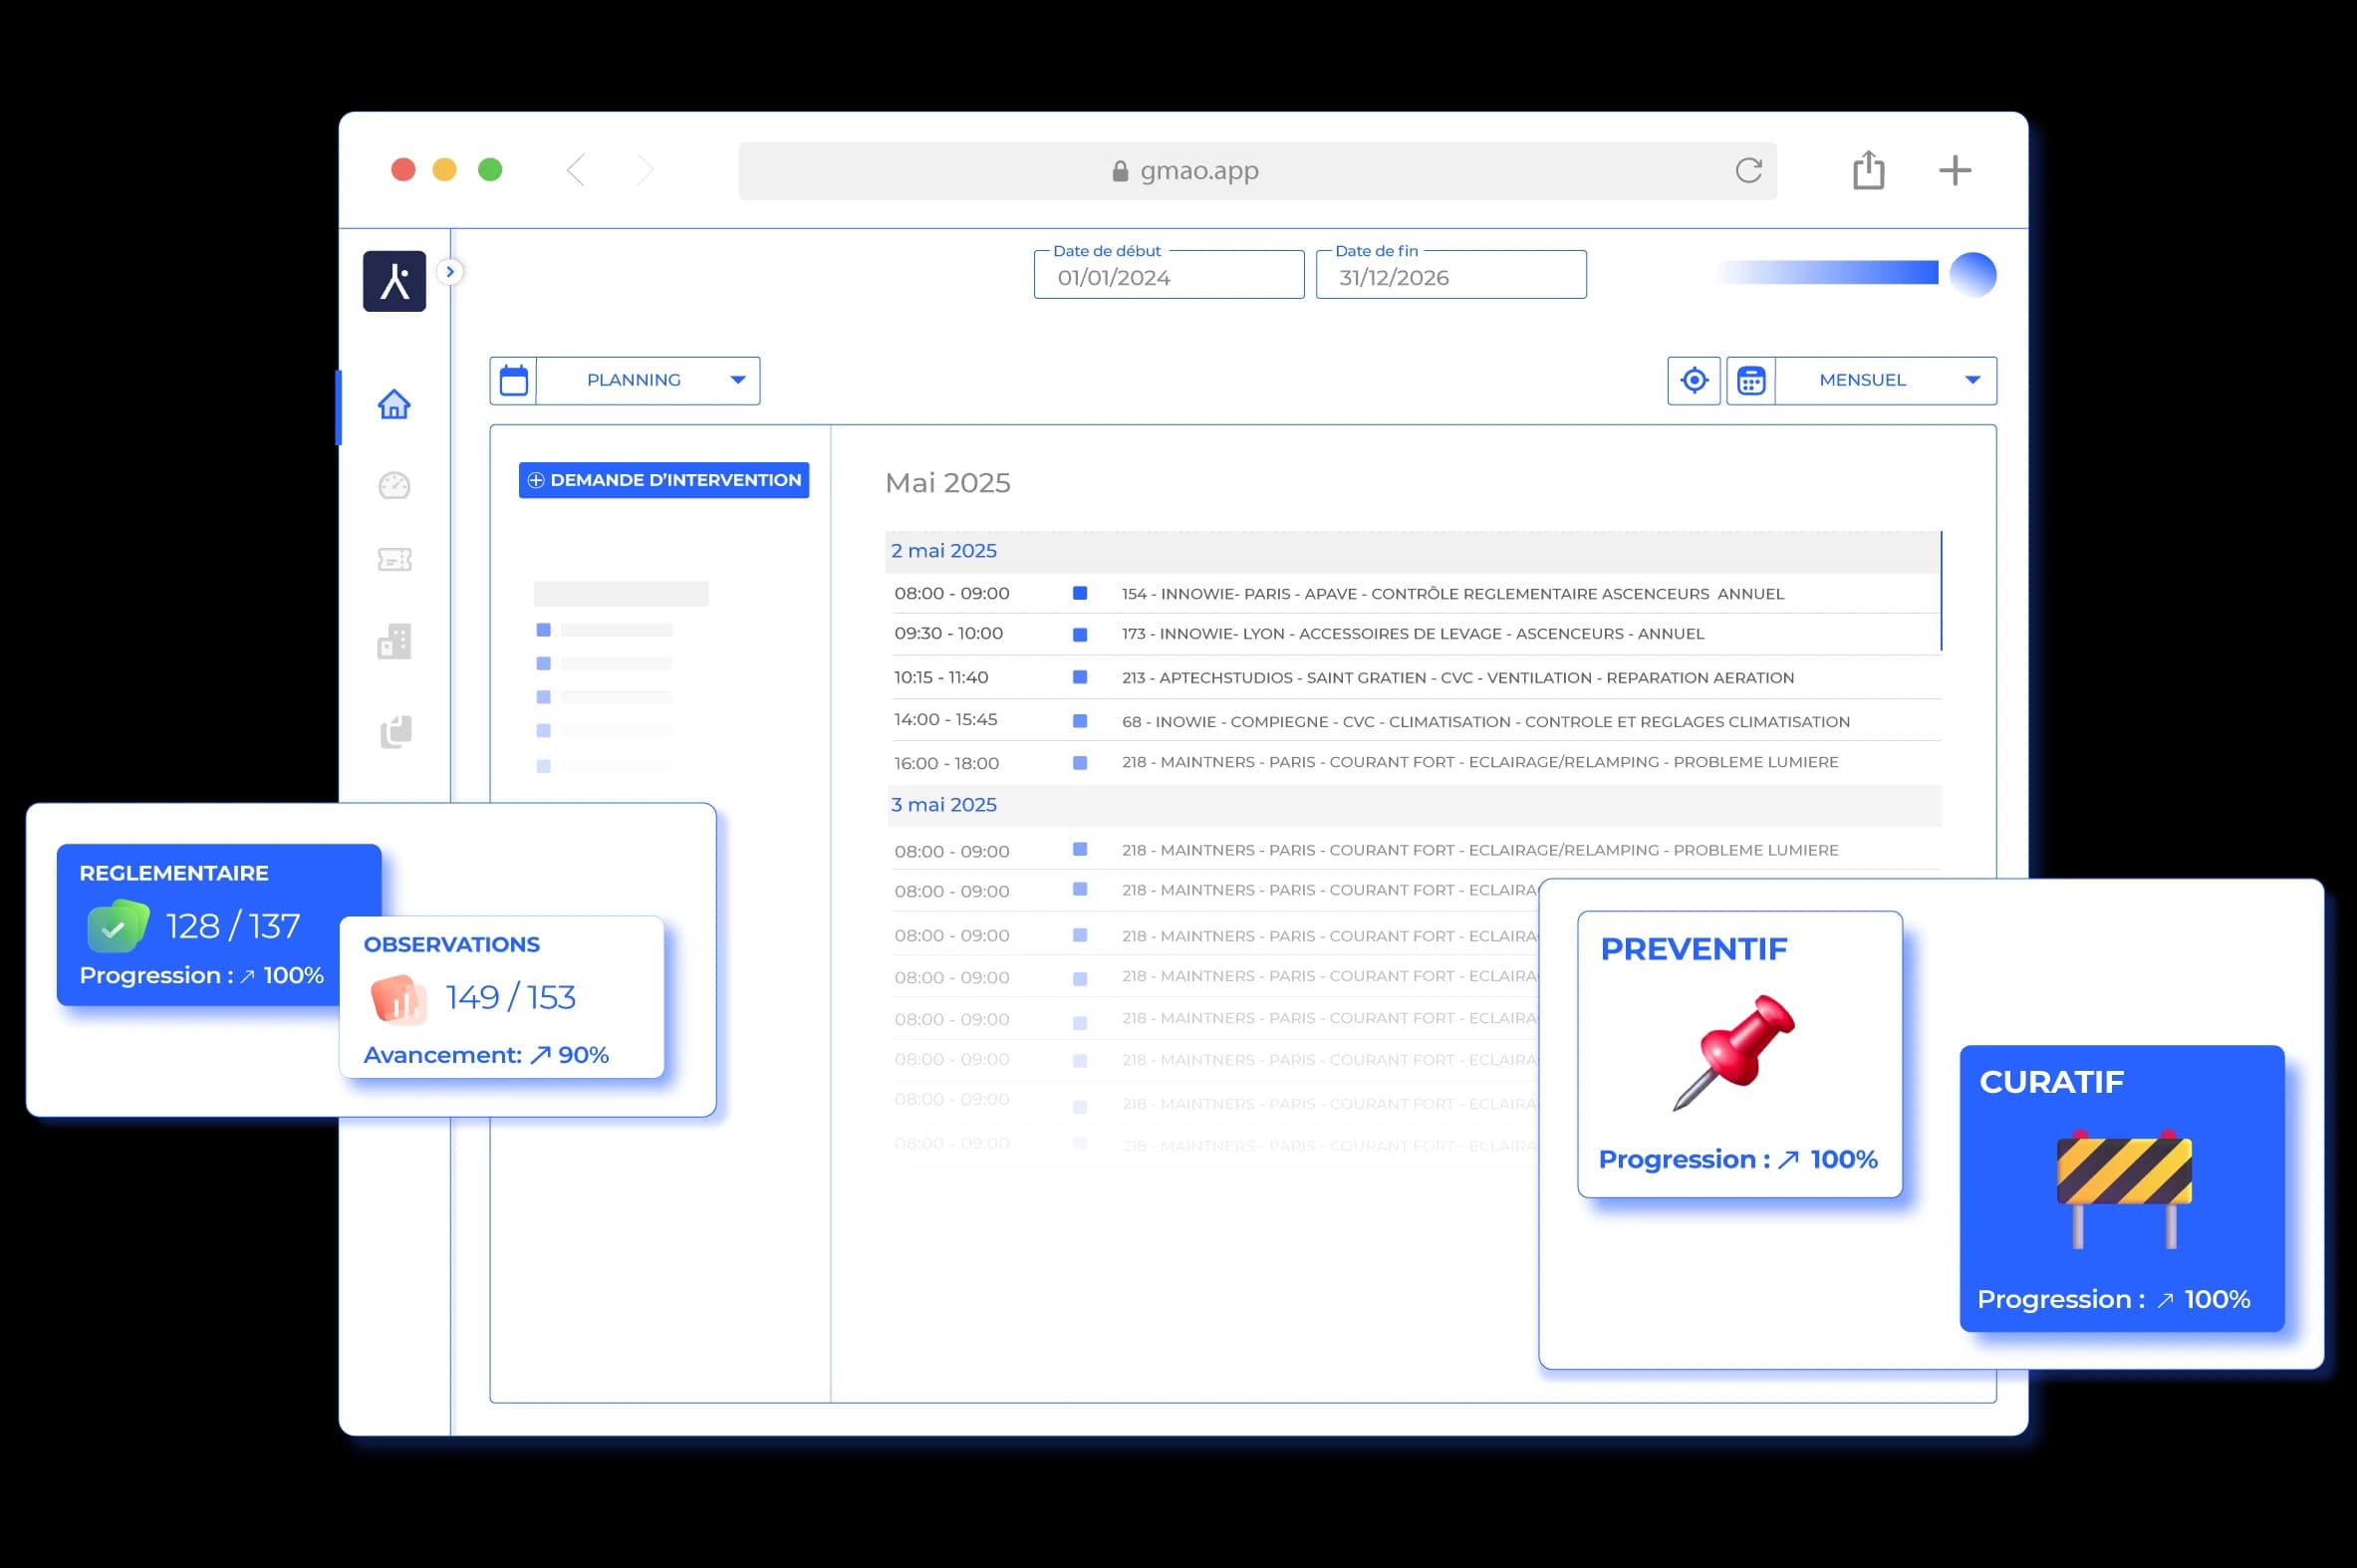Click the home icon in sidebar
Viewport: 2357px width, 1568px height.
tap(394, 404)
